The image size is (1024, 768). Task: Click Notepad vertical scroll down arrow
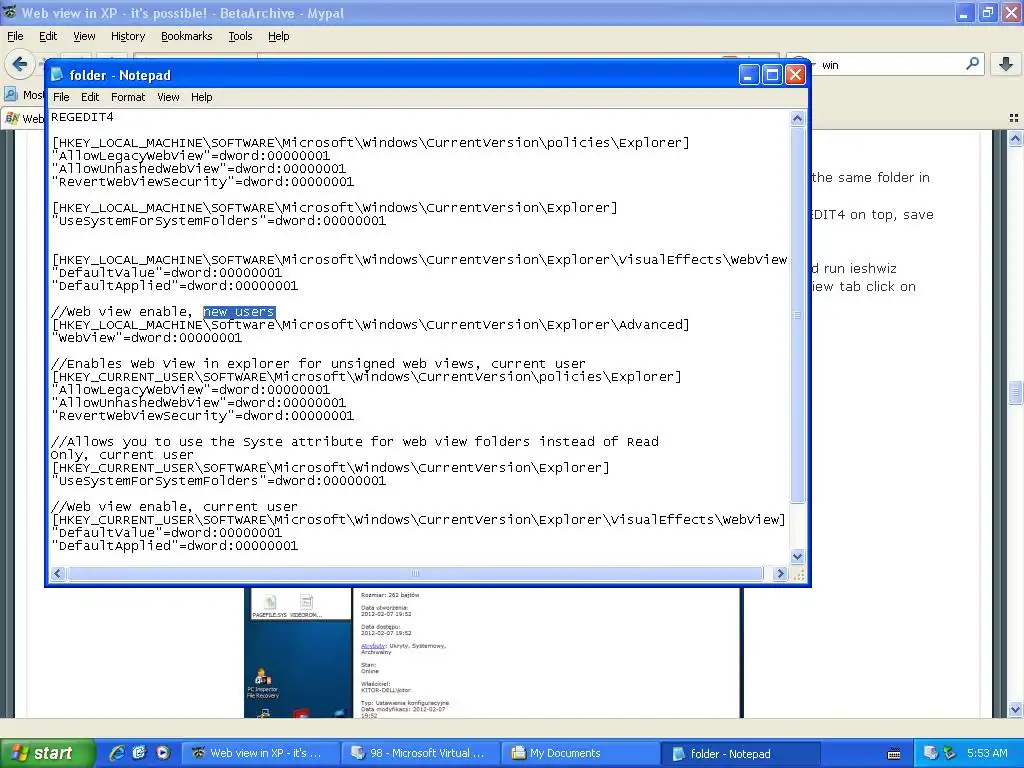tap(797, 556)
